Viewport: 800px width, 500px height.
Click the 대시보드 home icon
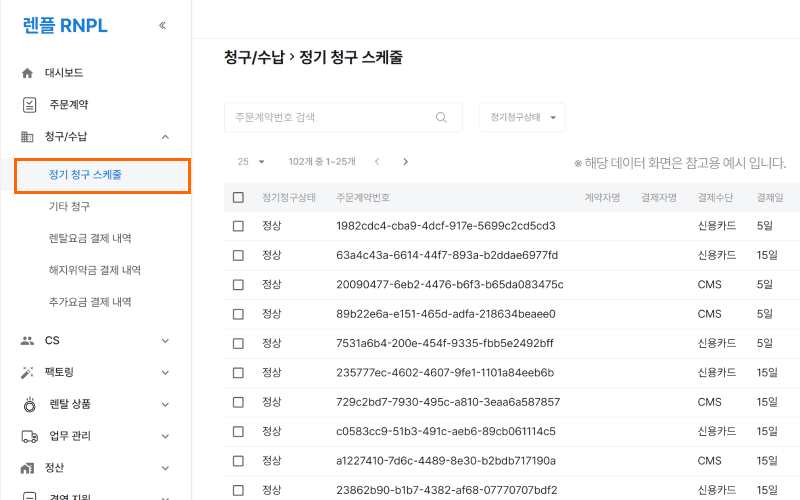[x=28, y=73]
